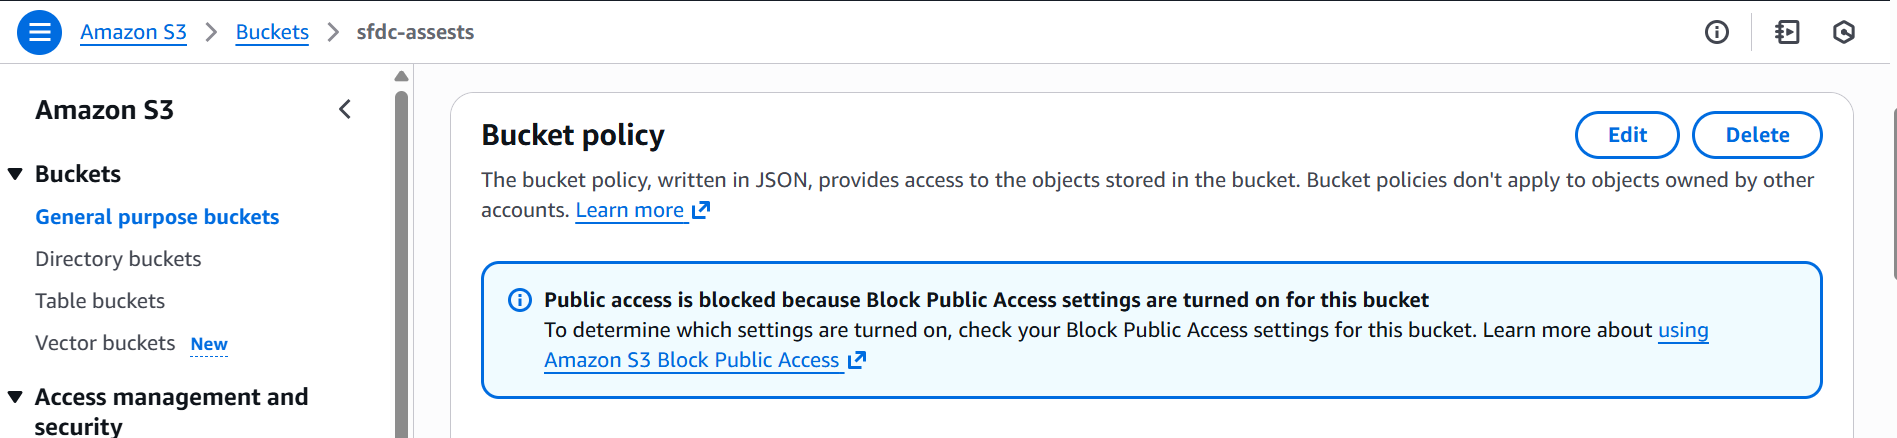Click info icon in blocked access alert
The width and height of the screenshot is (1897, 438).
point(520,300)
